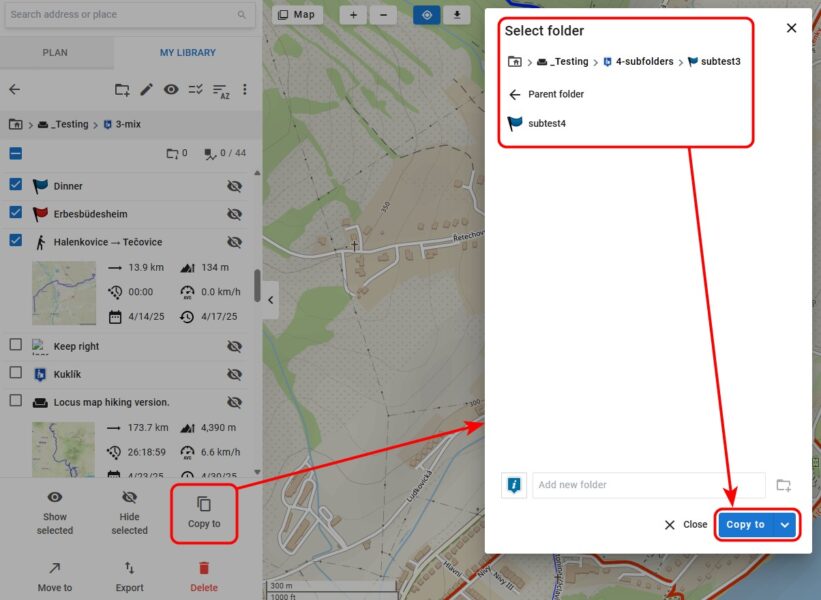Uncheck the Dinner checkbox
This screenshot has height=600, width=821.
click(16, 185)
